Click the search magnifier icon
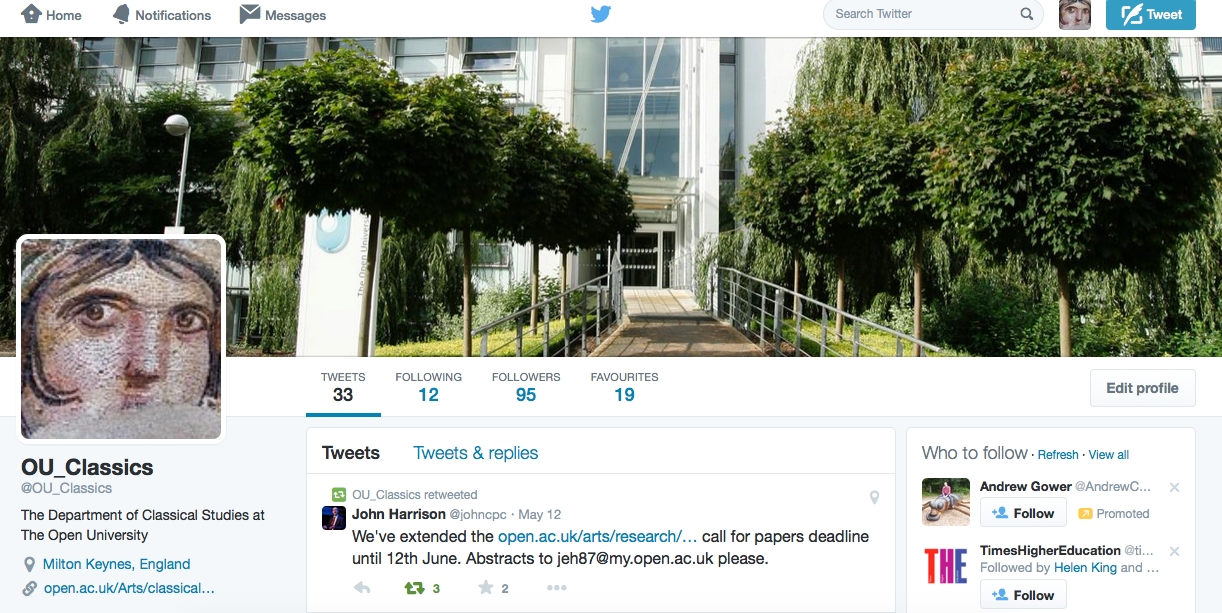The height and width of the screenshot is (613, 1222). click(1026, 14)
